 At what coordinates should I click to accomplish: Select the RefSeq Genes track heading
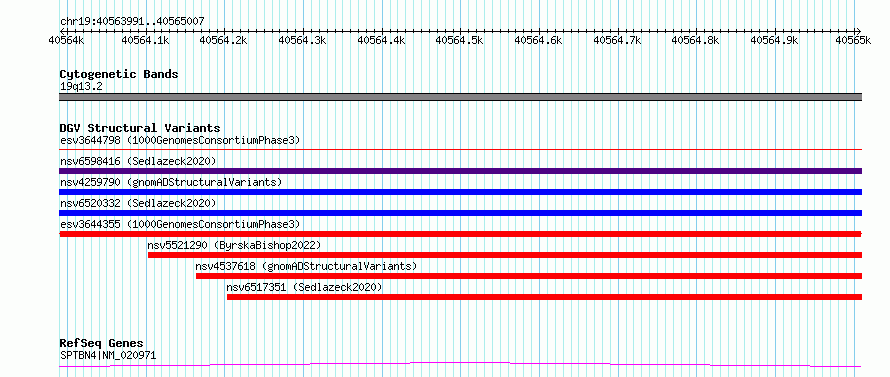pos(102,344)
